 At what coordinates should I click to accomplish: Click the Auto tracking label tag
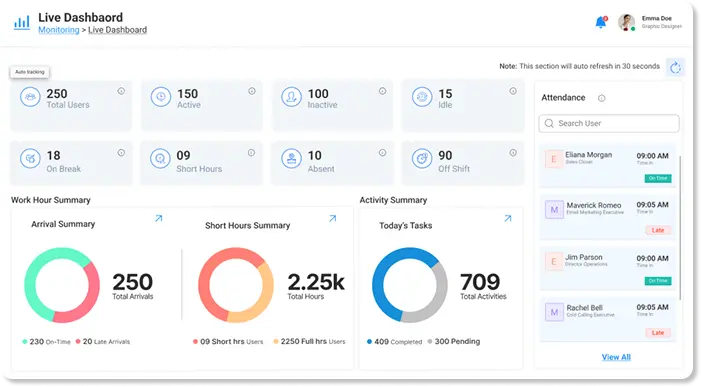[x=30, y=72]
